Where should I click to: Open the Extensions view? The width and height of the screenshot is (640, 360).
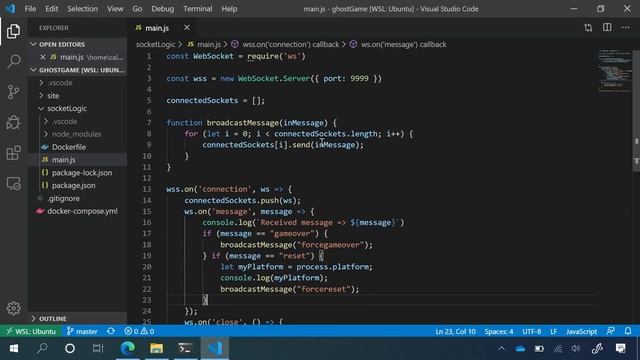13,153
